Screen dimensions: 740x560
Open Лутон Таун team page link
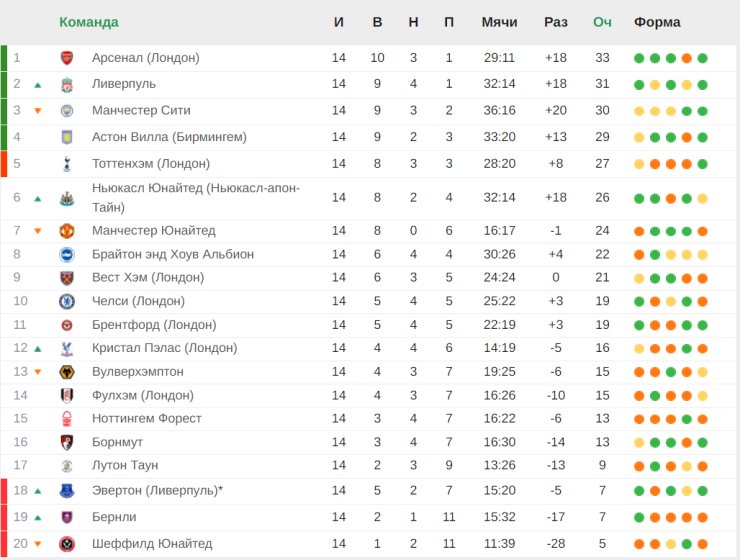coord(125,465)
